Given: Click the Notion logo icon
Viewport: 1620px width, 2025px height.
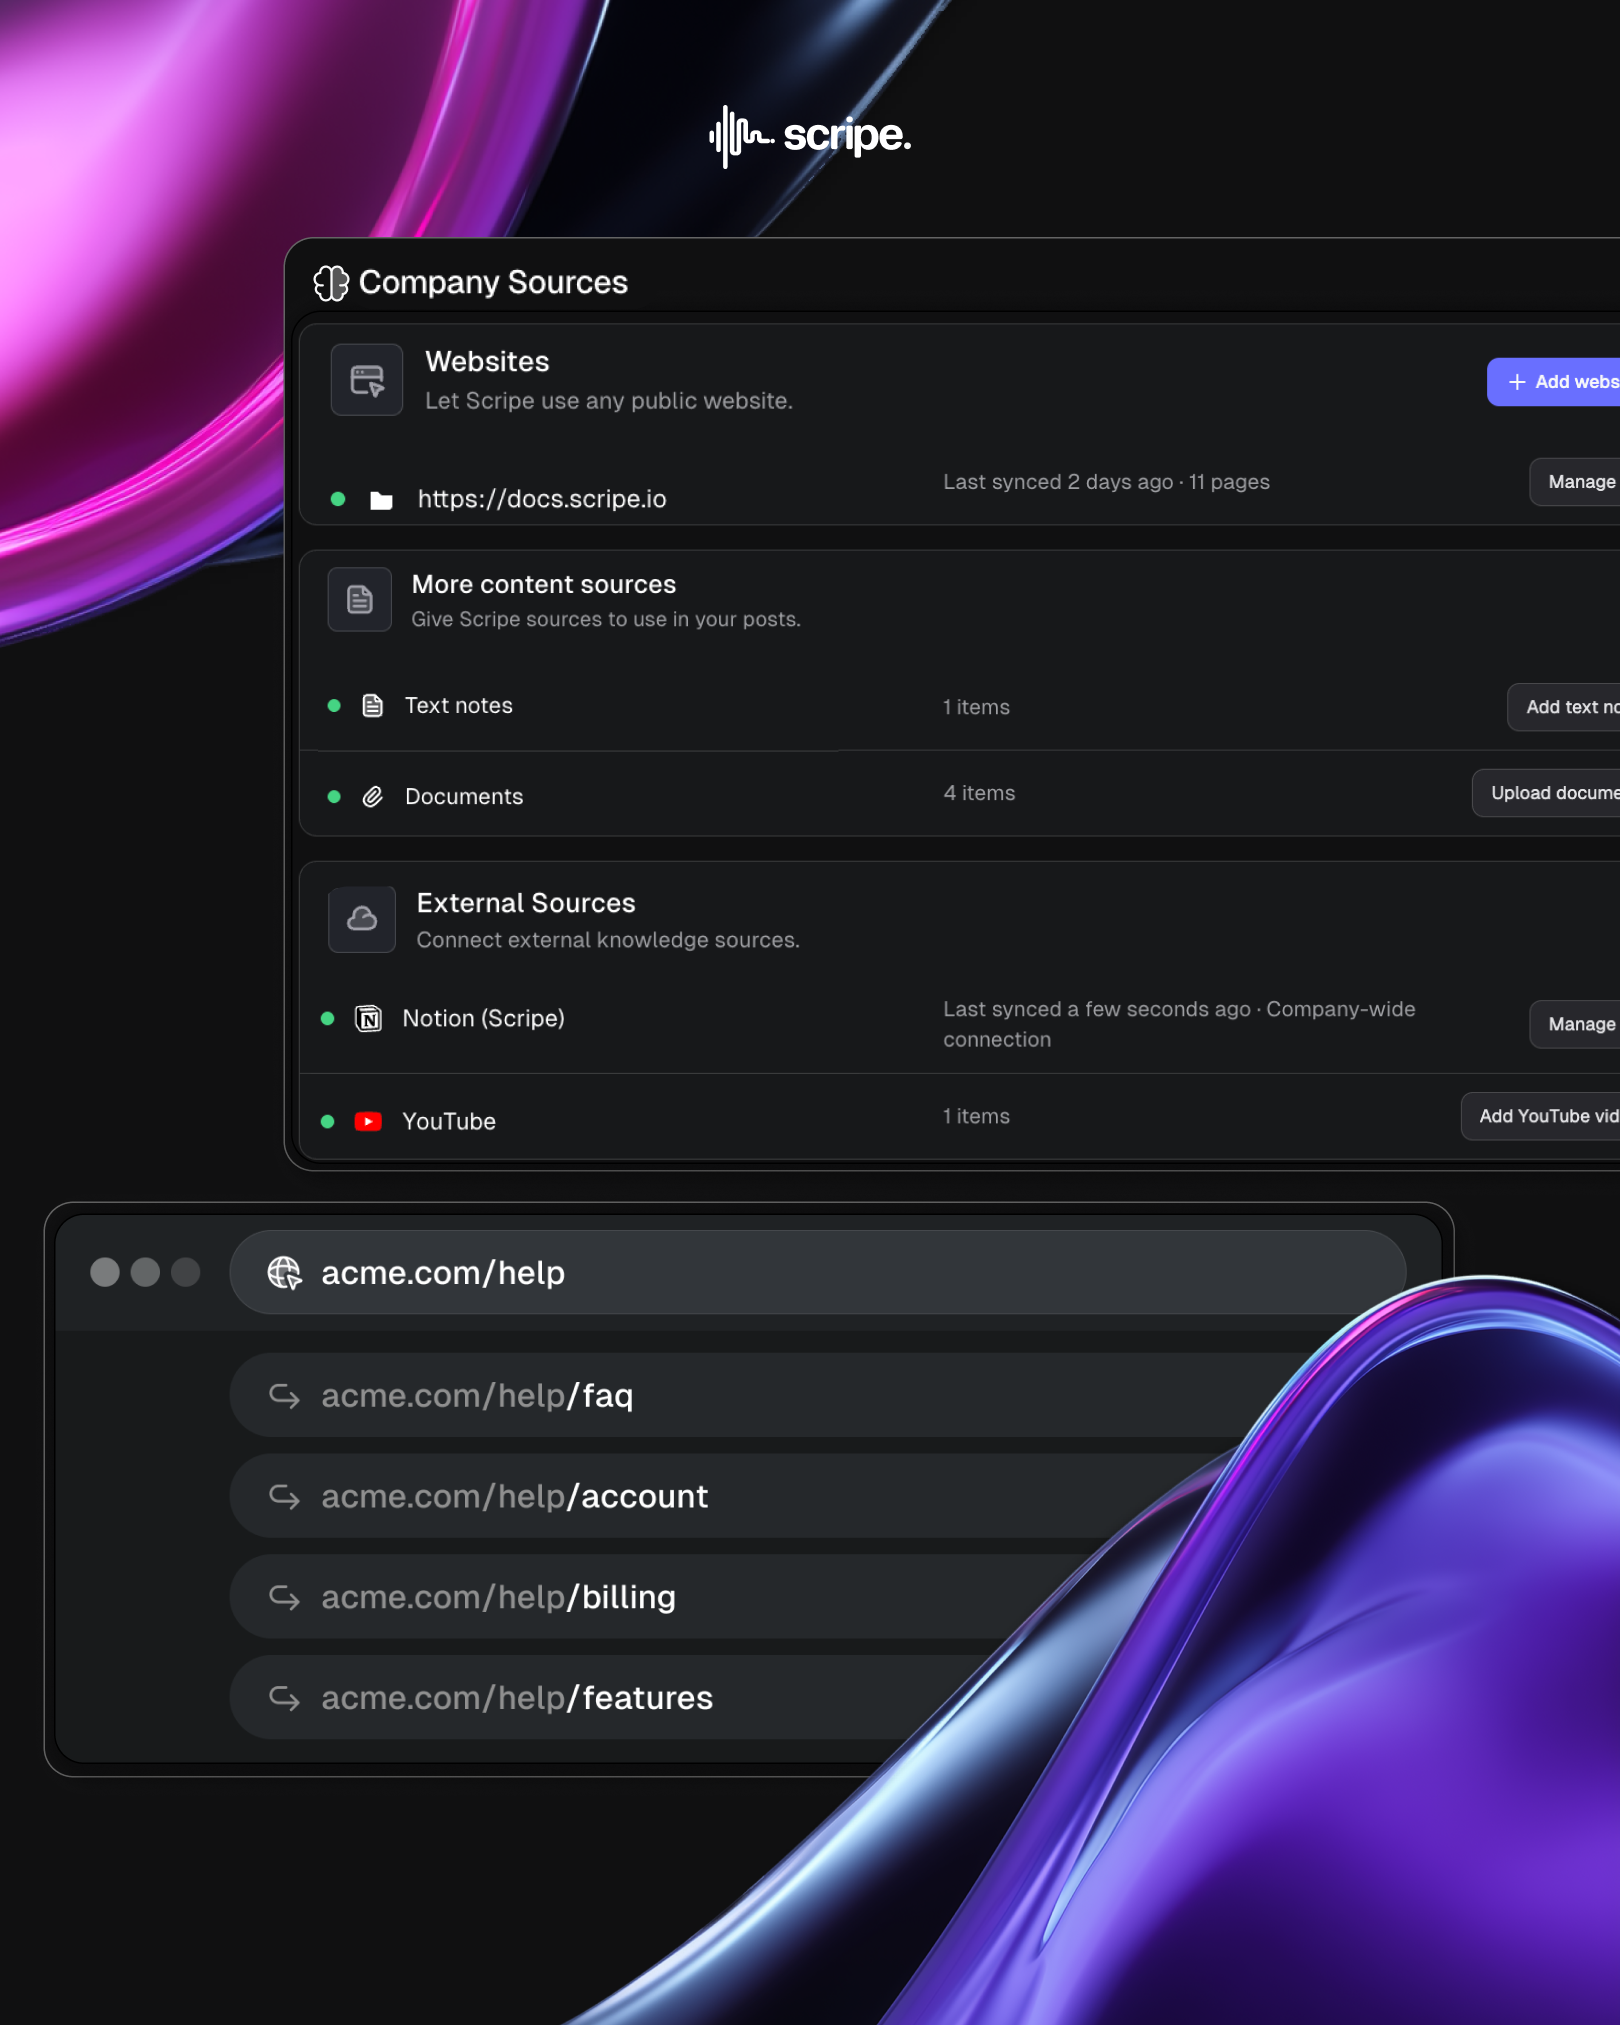Looking at the screenshot, I should pos(369,1019).
